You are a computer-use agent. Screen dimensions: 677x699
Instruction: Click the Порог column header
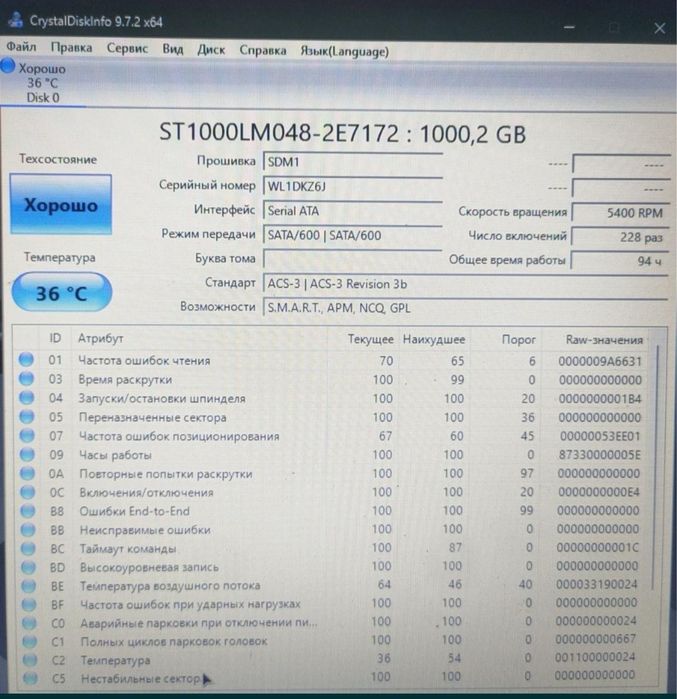[x=518, y=340]
